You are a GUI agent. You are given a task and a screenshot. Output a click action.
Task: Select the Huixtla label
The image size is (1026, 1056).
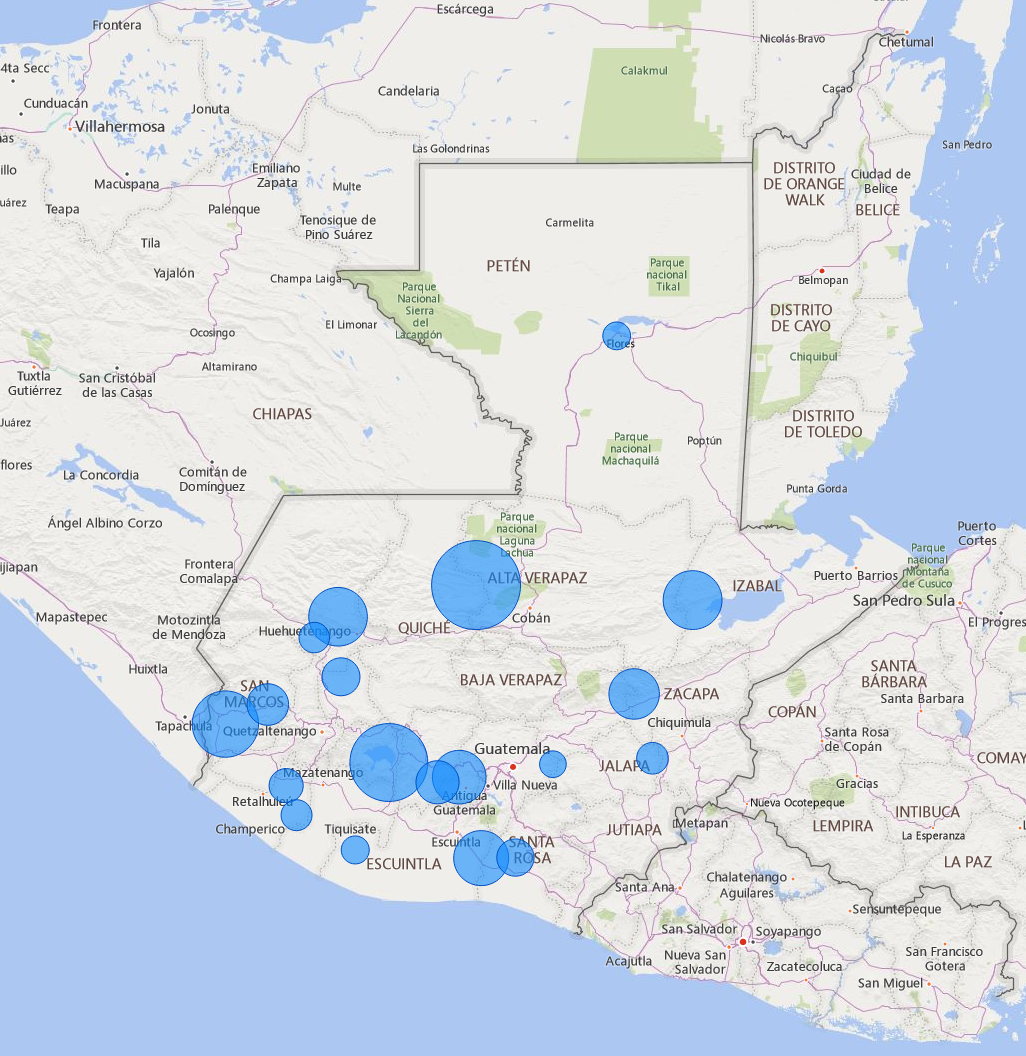pyautogui.click(x=148, y=669)
